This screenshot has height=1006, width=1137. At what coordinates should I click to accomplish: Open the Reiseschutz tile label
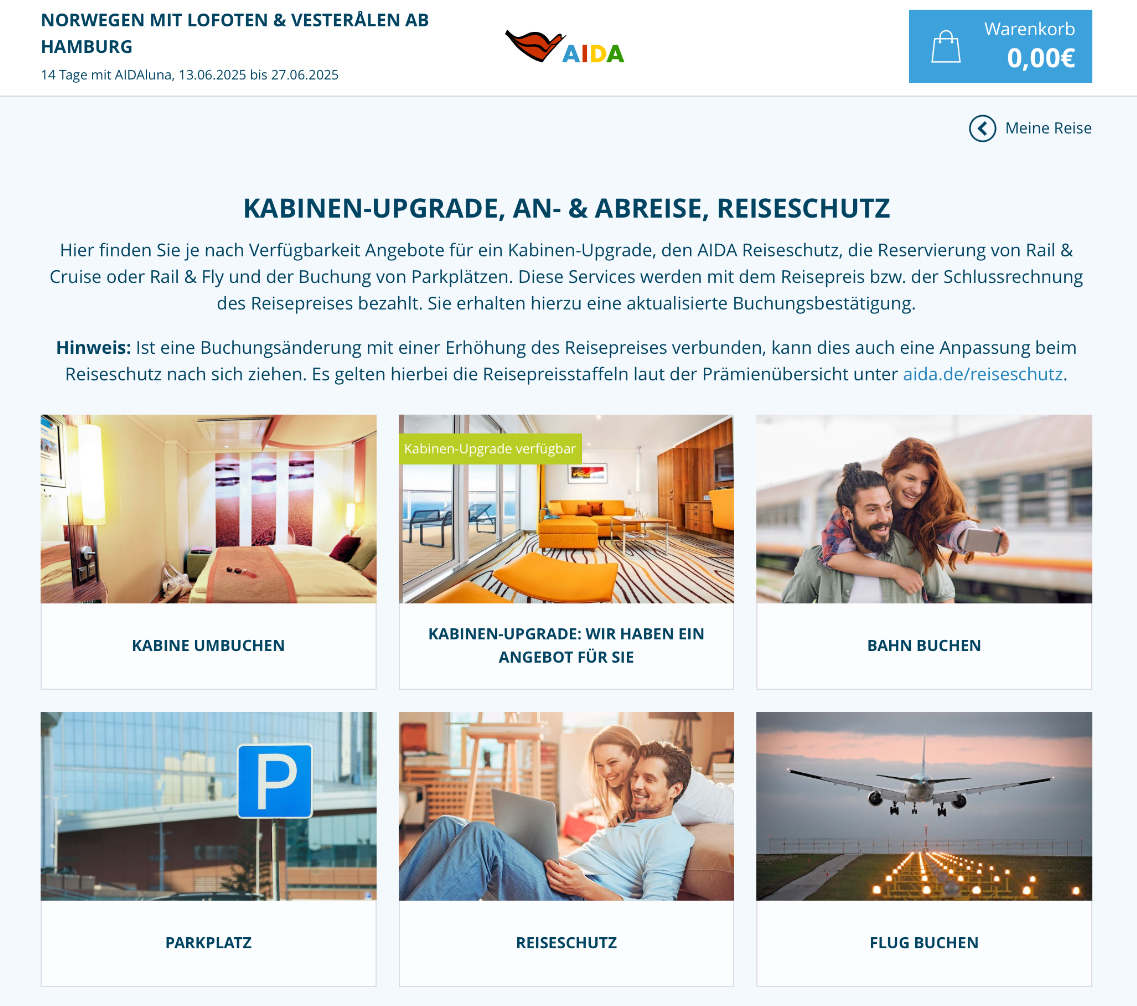pyautogui.click(x=566, y=943)
